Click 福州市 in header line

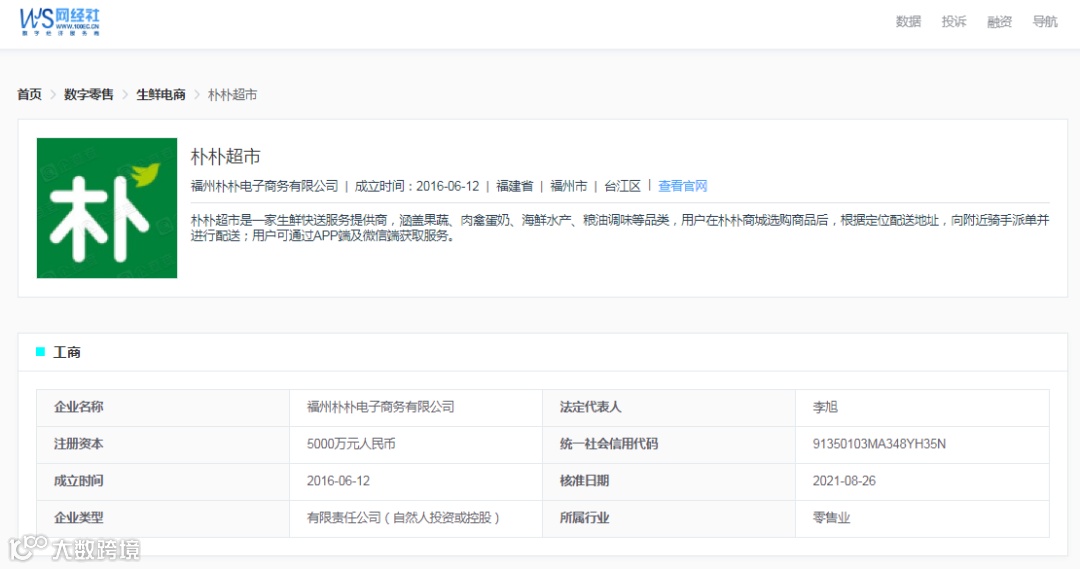(569, 186)
